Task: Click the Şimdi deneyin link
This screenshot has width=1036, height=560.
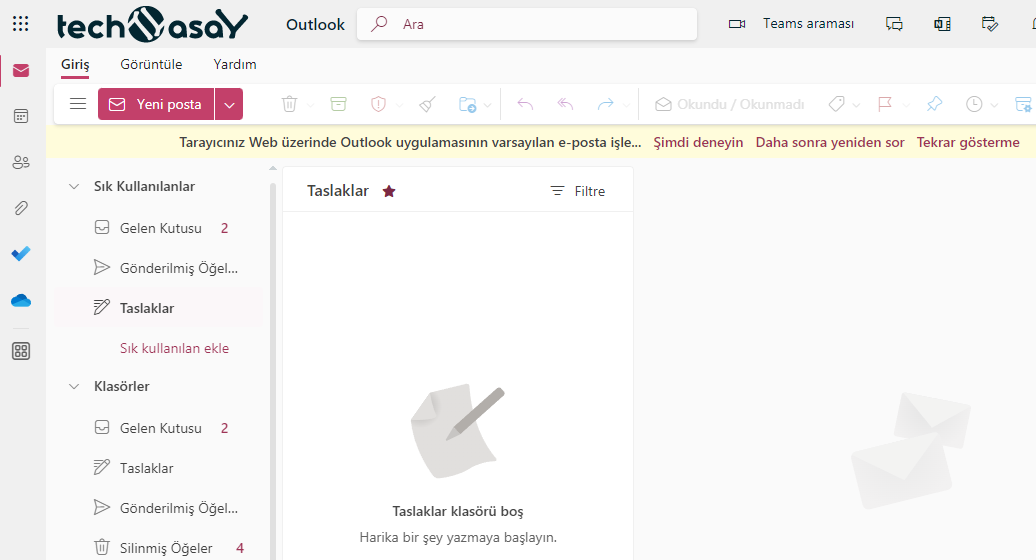Action: click(698, 142)
